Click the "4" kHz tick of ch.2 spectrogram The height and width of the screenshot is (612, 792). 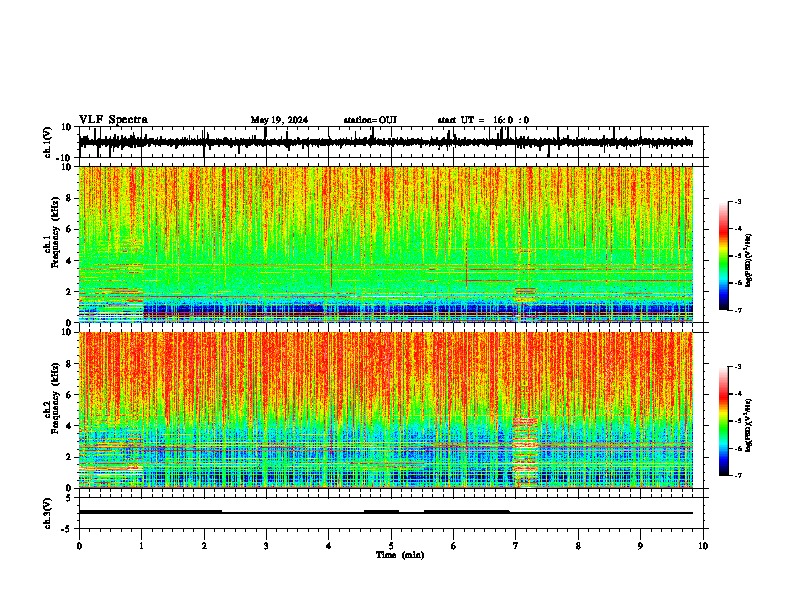click(70, 426)
